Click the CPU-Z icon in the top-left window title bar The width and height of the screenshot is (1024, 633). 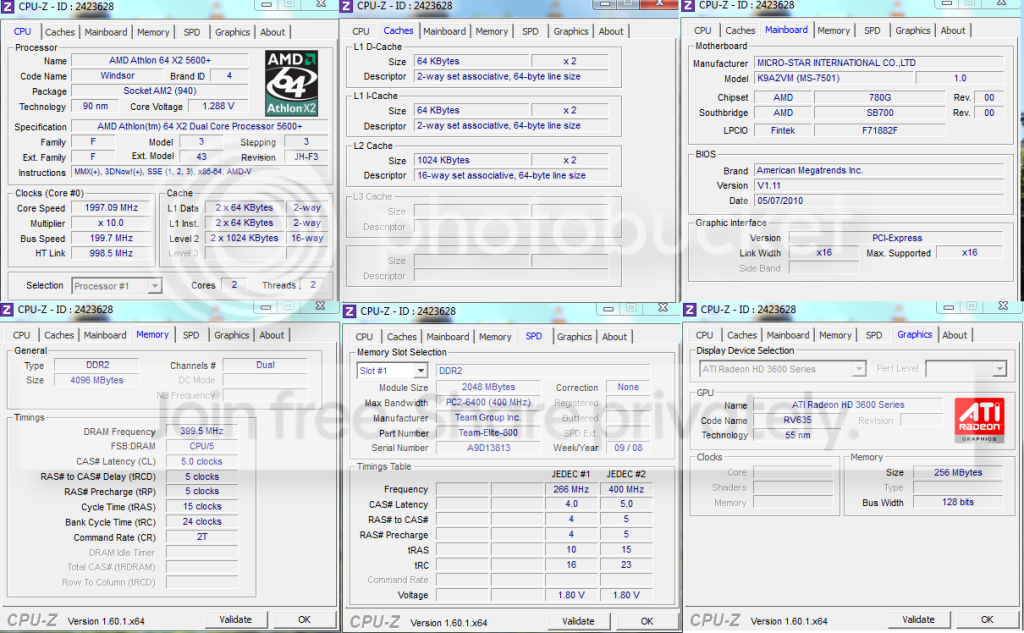tap(8, 7)
